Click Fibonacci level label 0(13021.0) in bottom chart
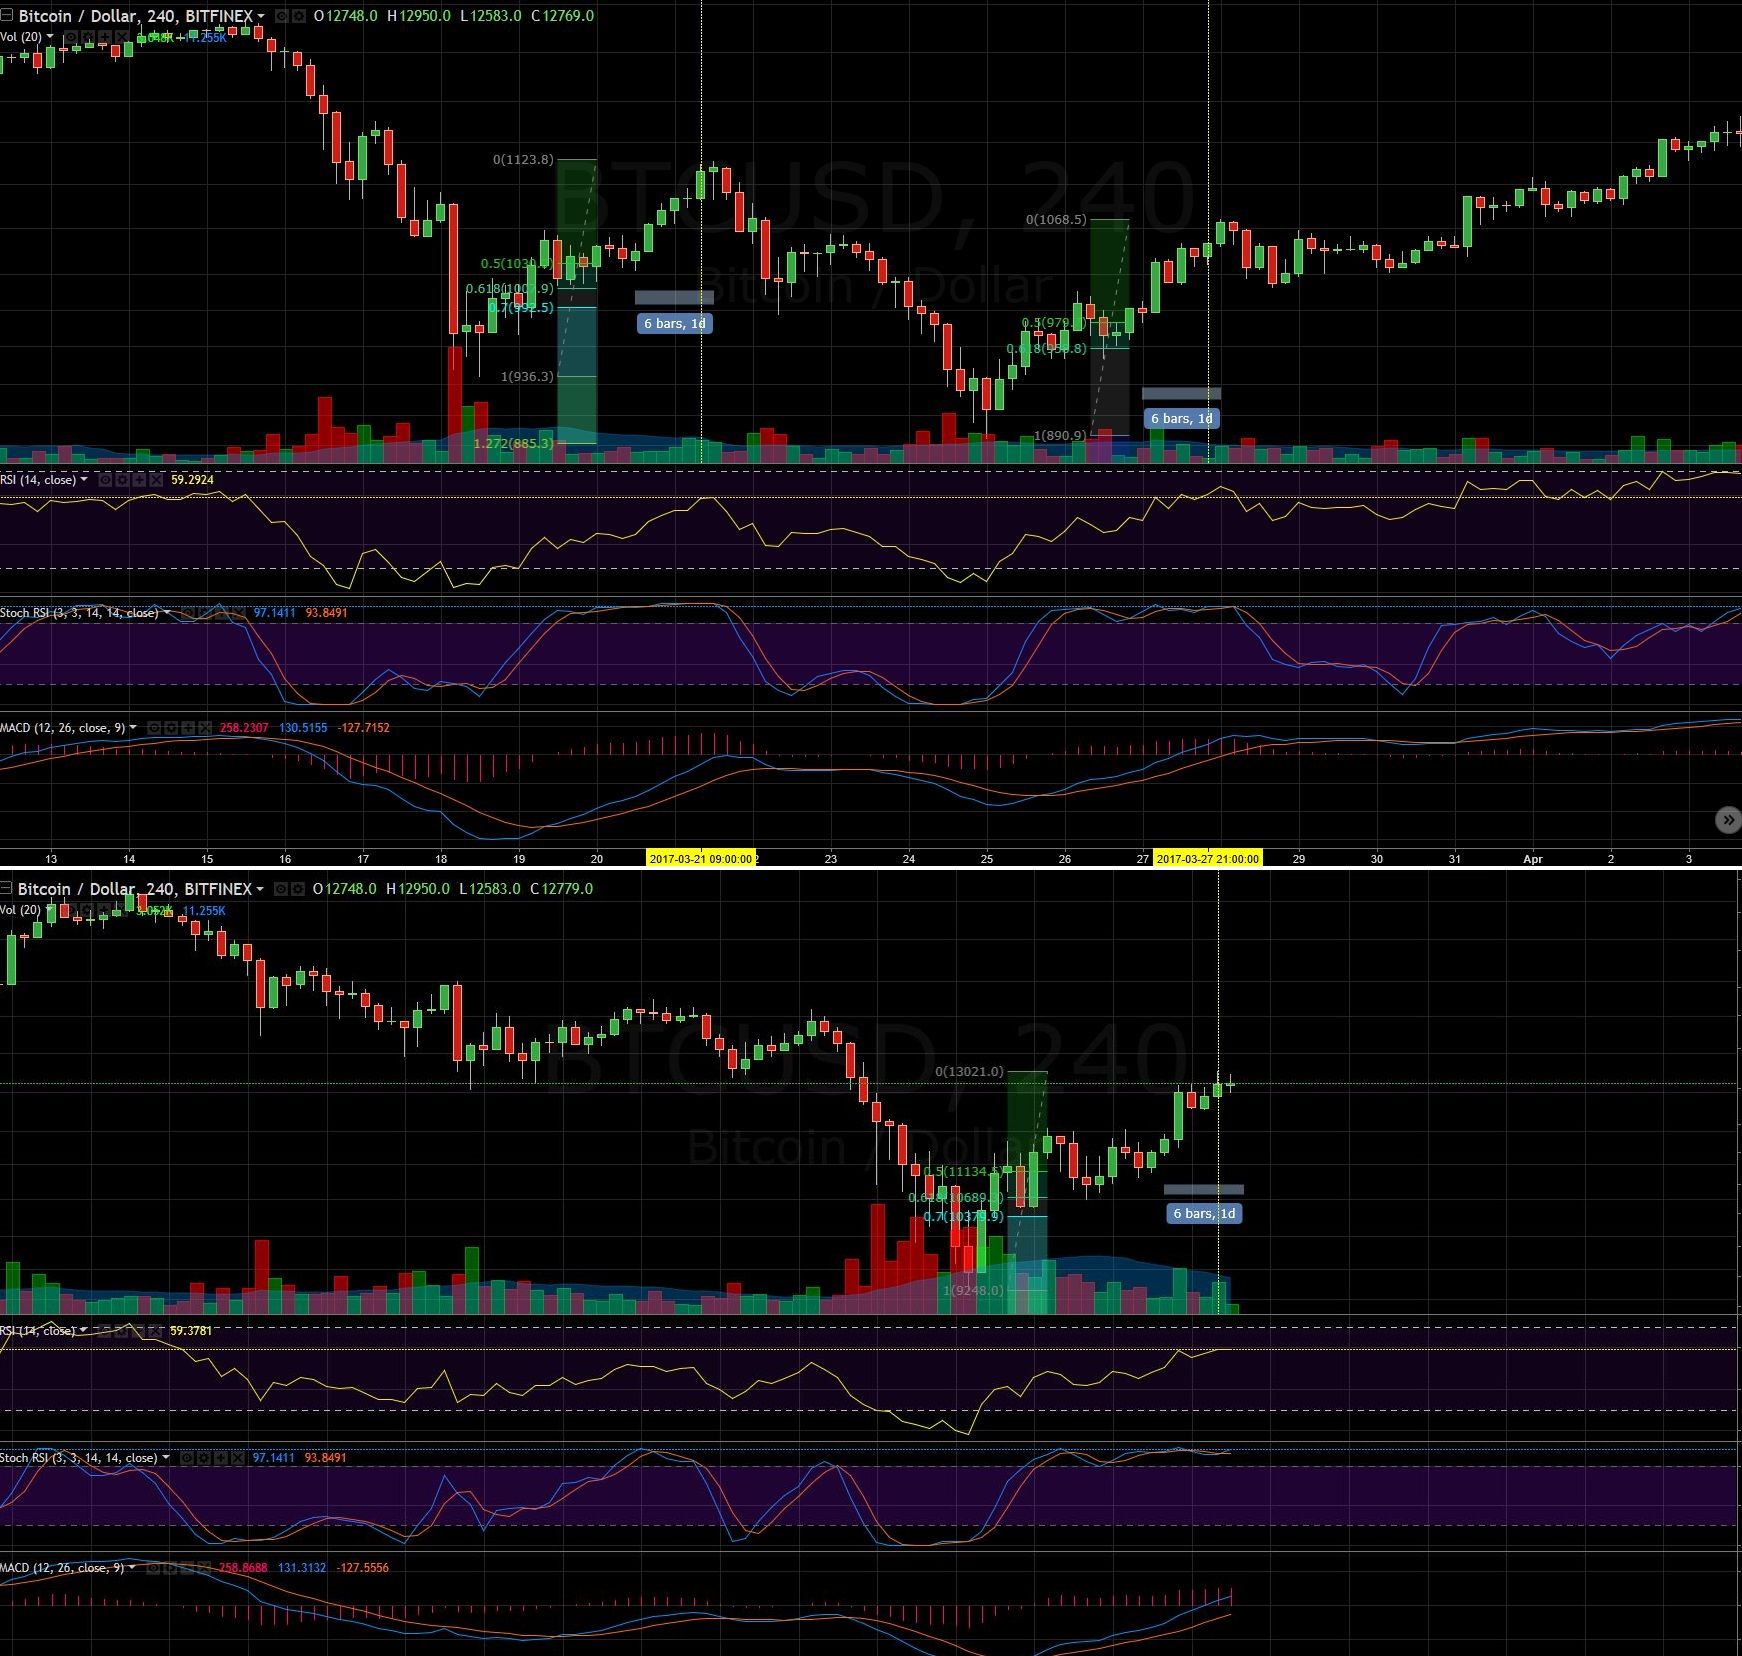This screenshot has height=1656, width=1742. (969, 1071)
